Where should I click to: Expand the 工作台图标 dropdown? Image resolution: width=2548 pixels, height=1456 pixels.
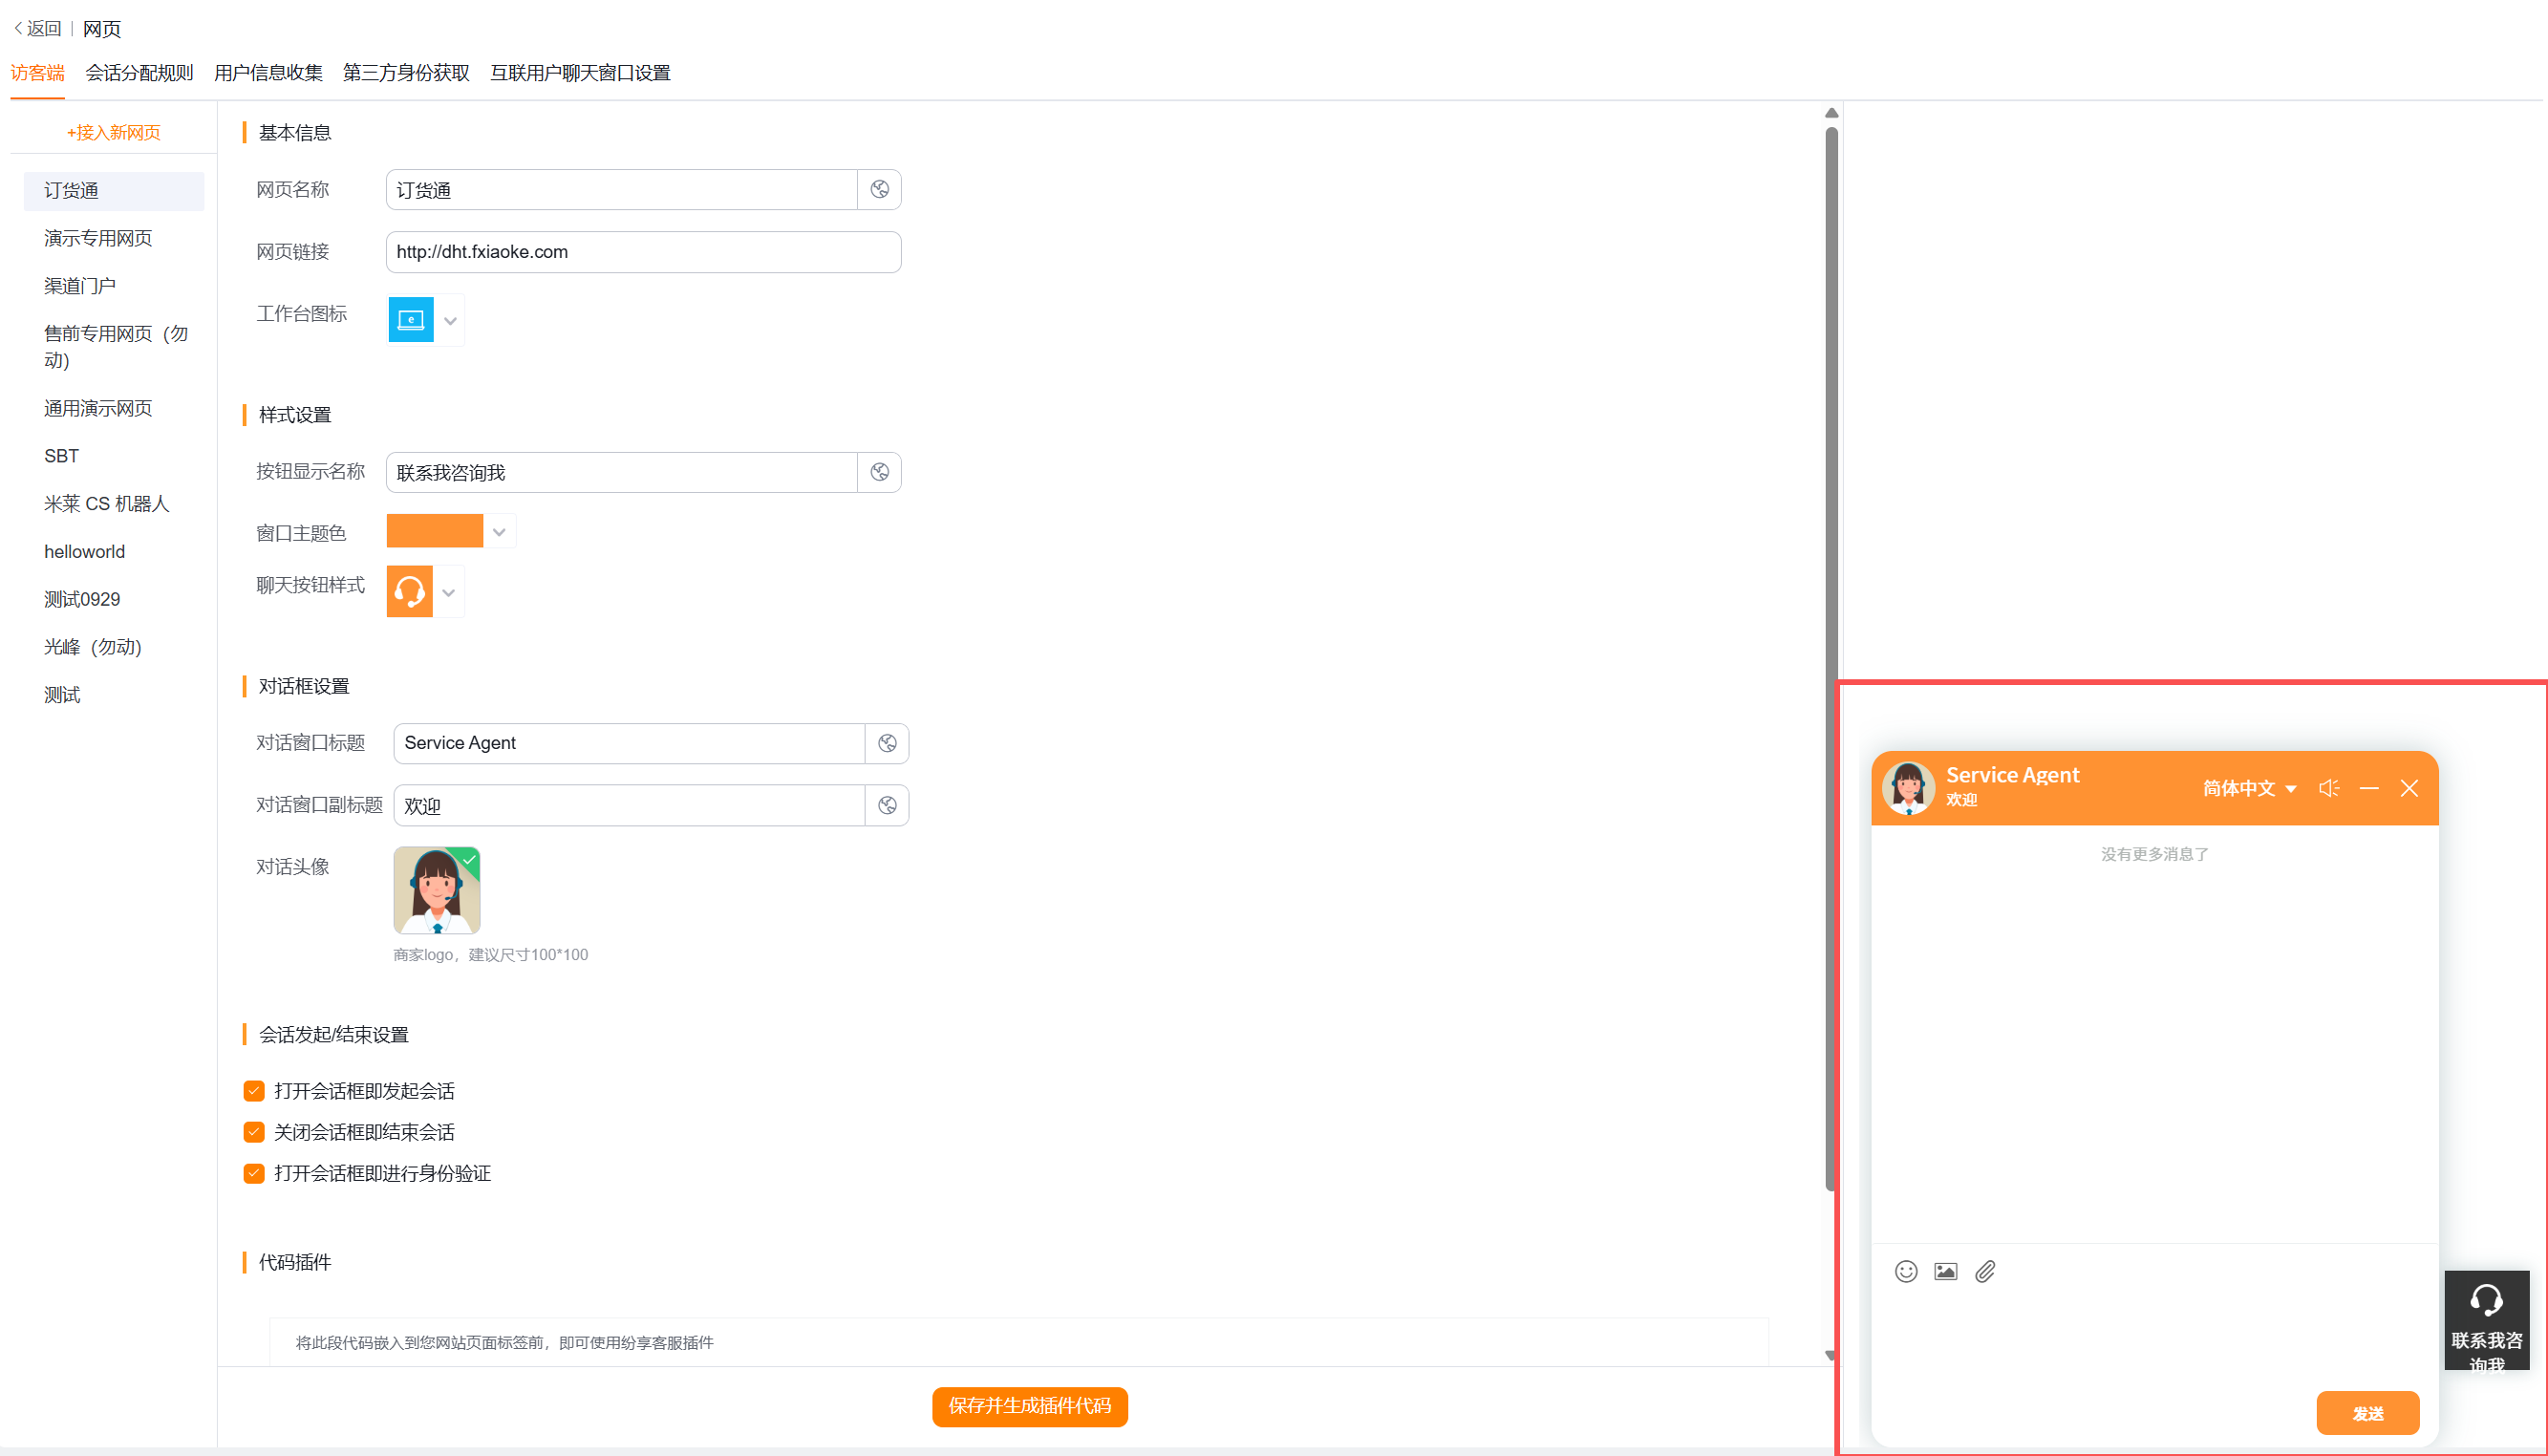pyautogui.click(x=450, y=320)
